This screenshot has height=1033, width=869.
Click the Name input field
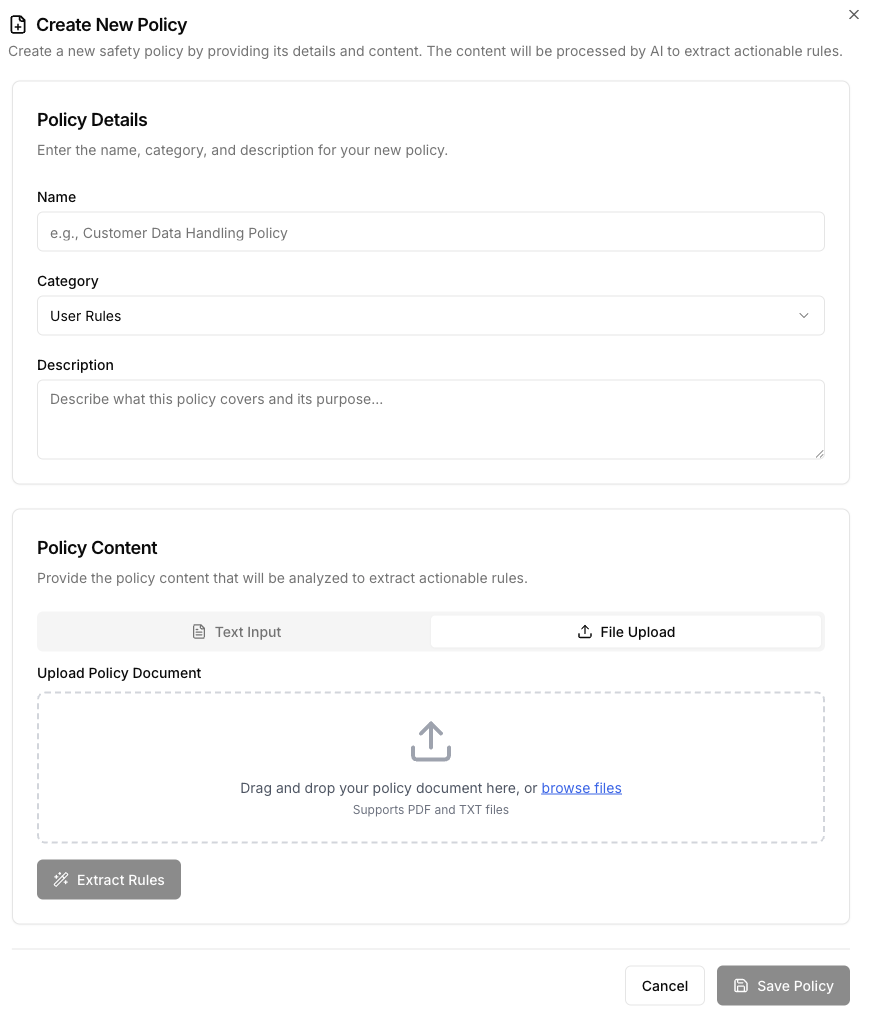[x=430, y=231]
